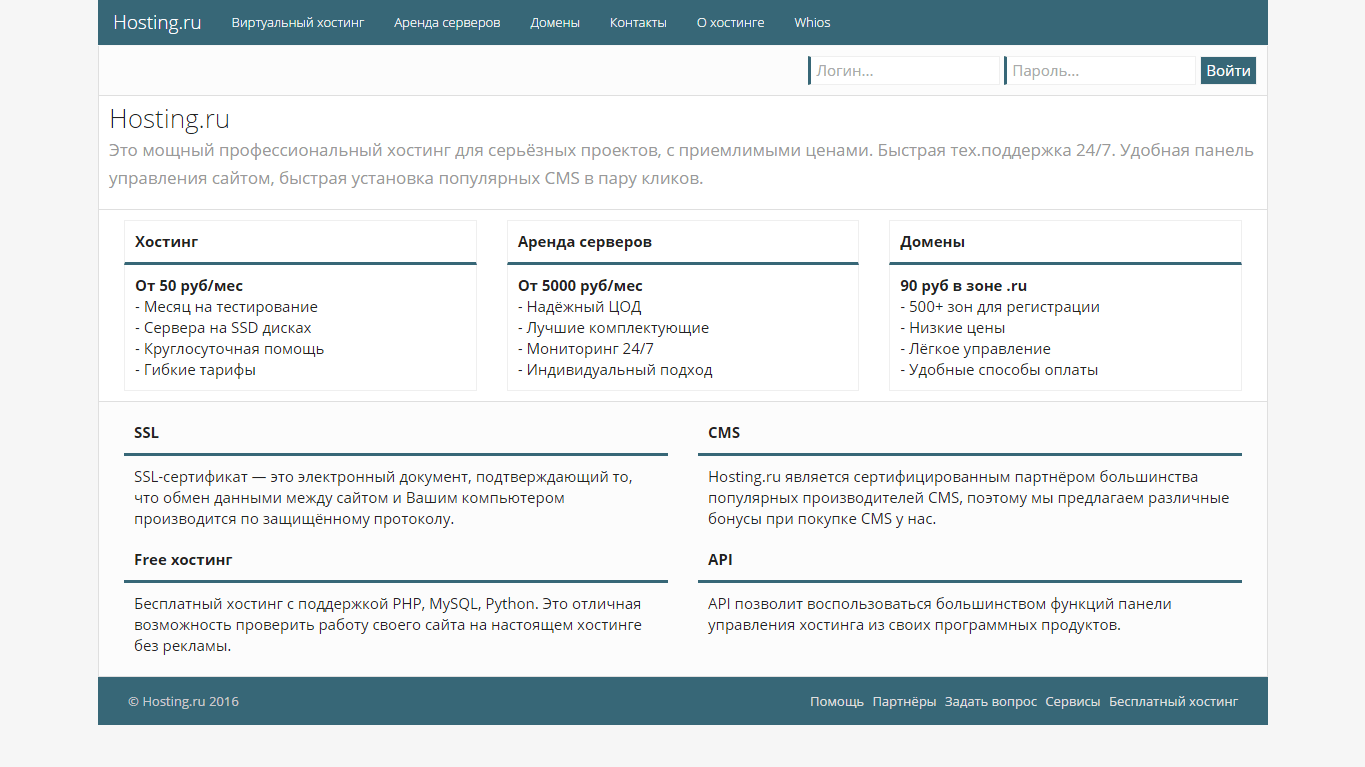The height and width of the screenshot is (767, 1365).
Task: Open the Домены navigation link
Action: point(555,22)
